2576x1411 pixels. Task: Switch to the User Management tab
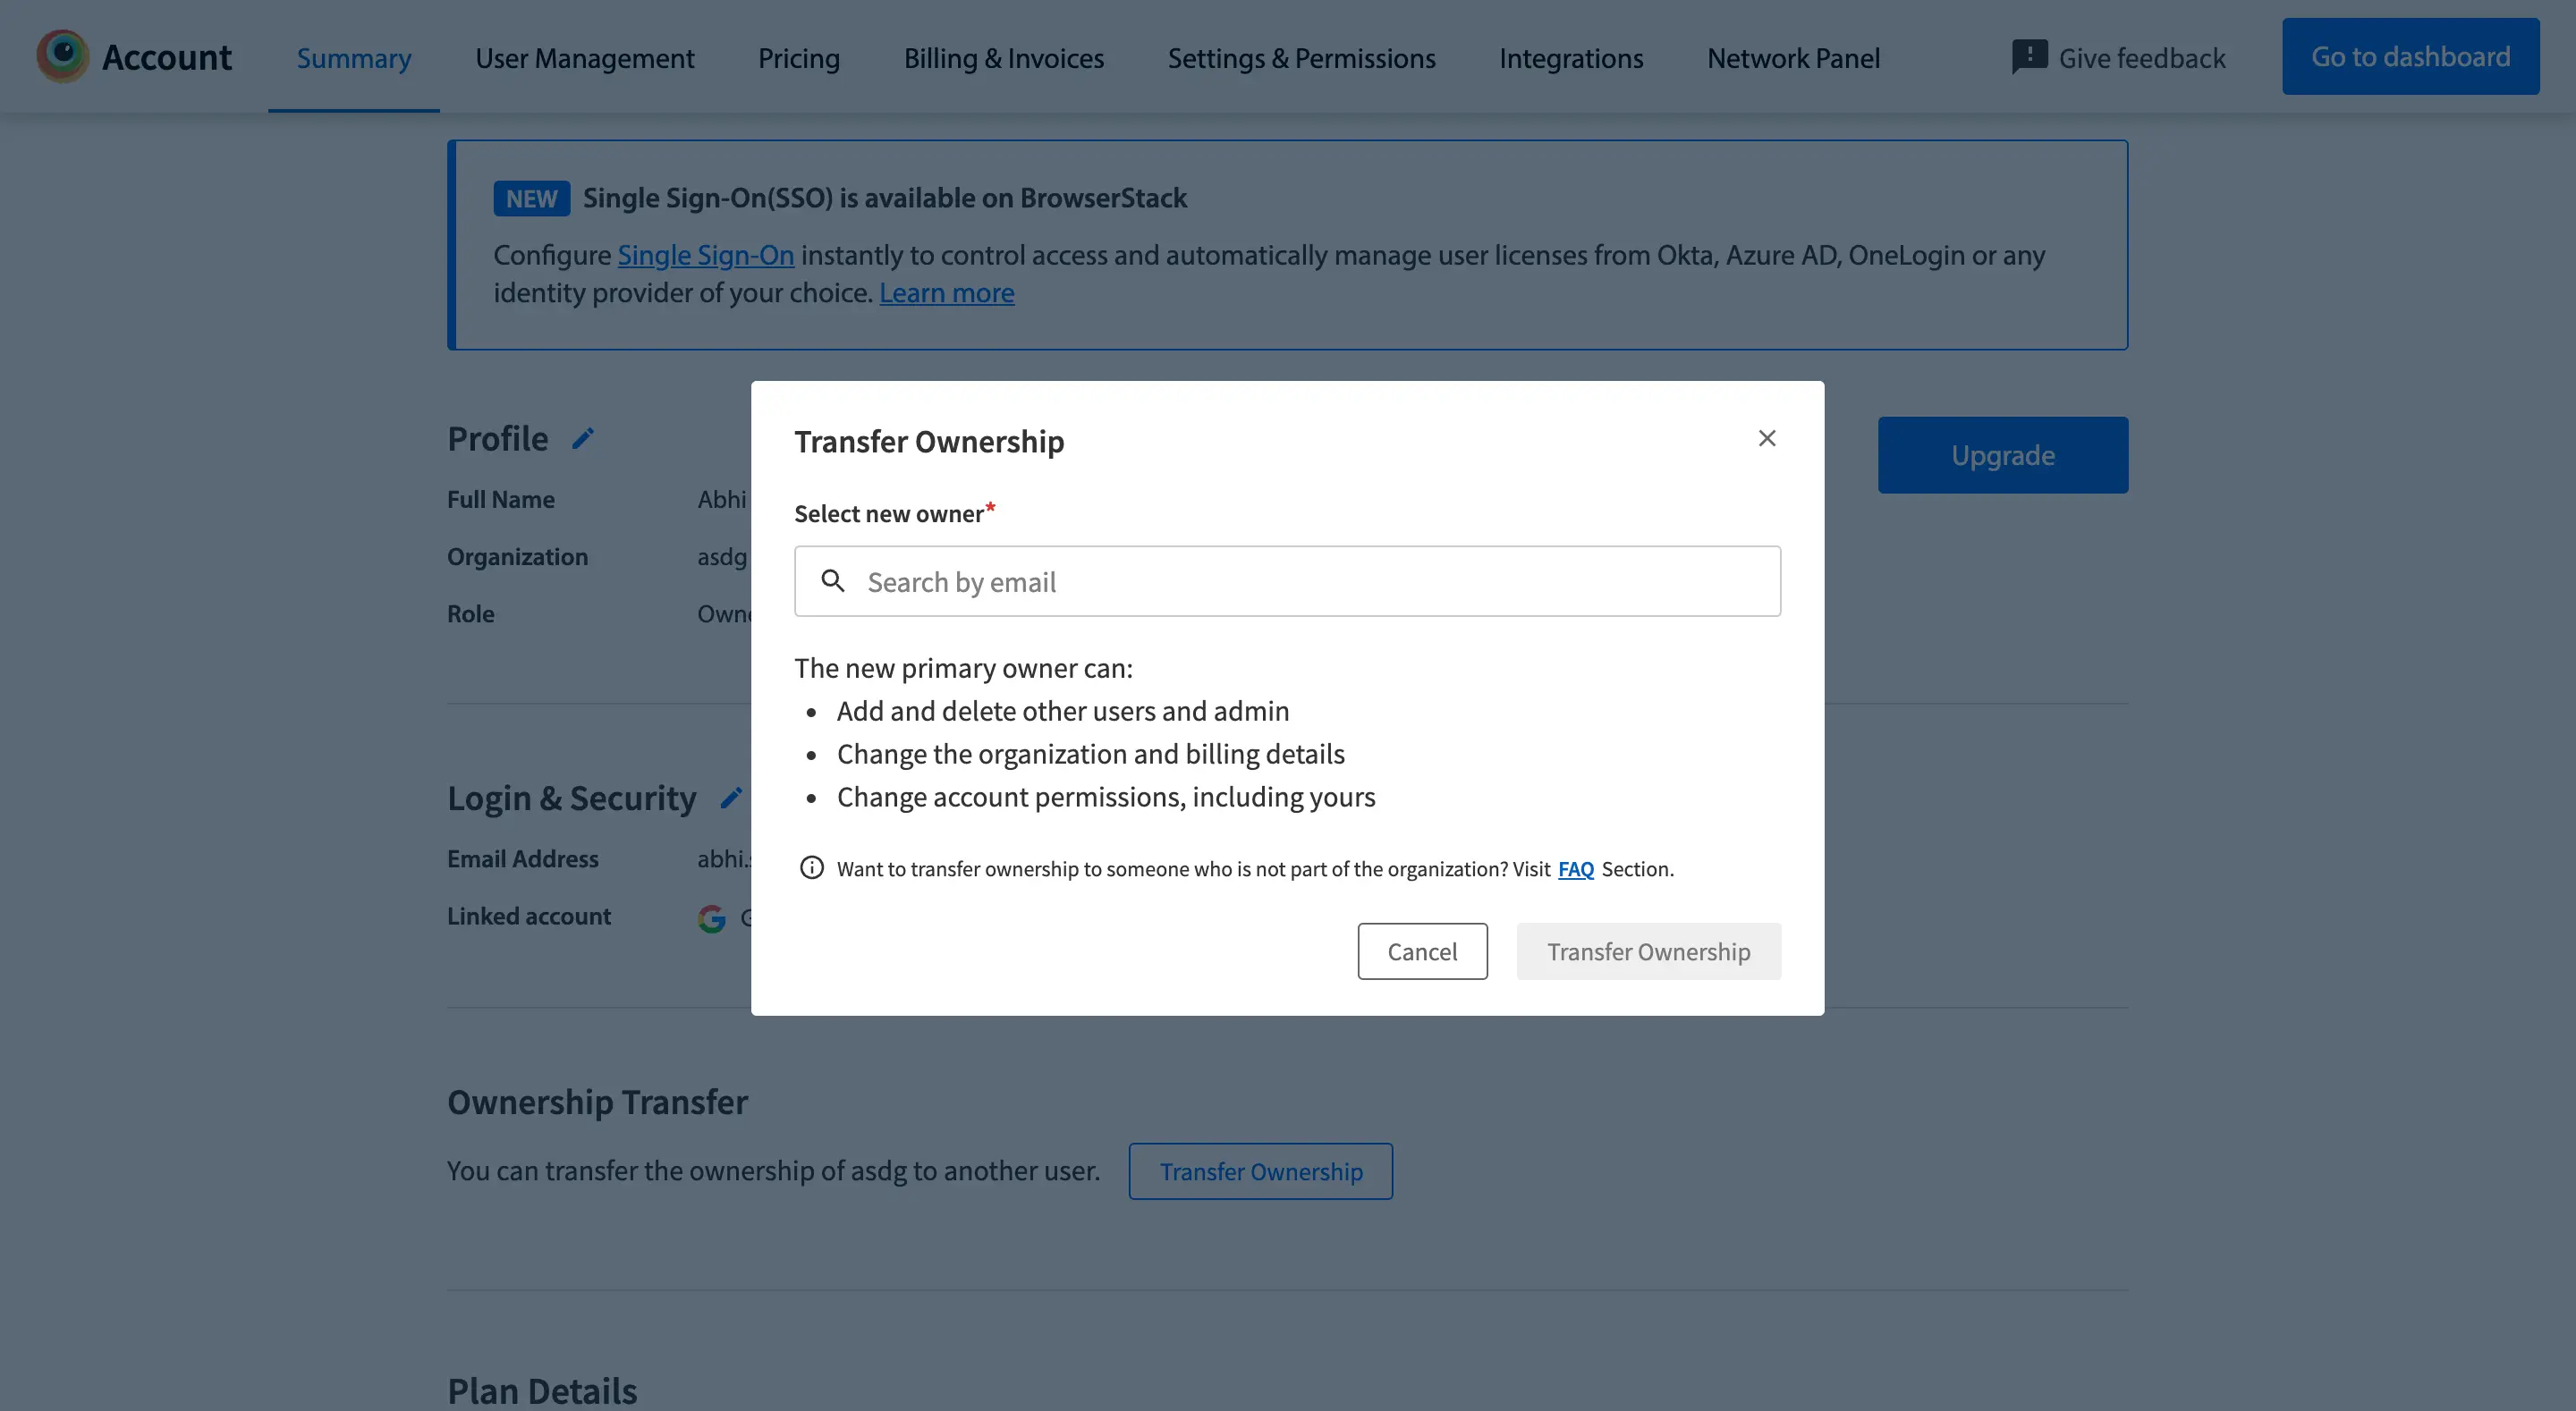click(x=584, y=58)
